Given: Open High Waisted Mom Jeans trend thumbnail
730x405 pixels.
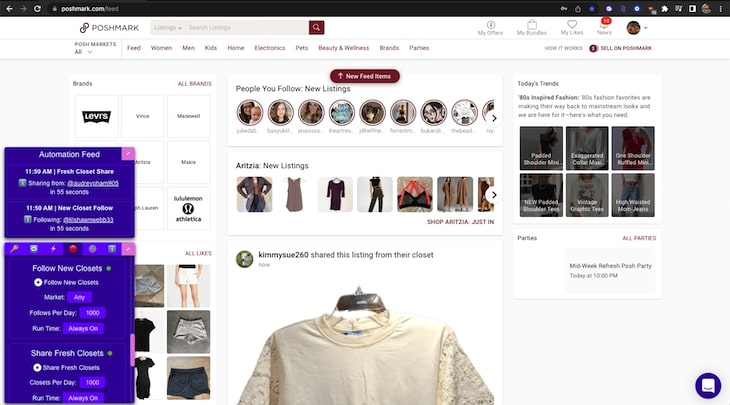Looking at the screenshot, I should point(633,195).
